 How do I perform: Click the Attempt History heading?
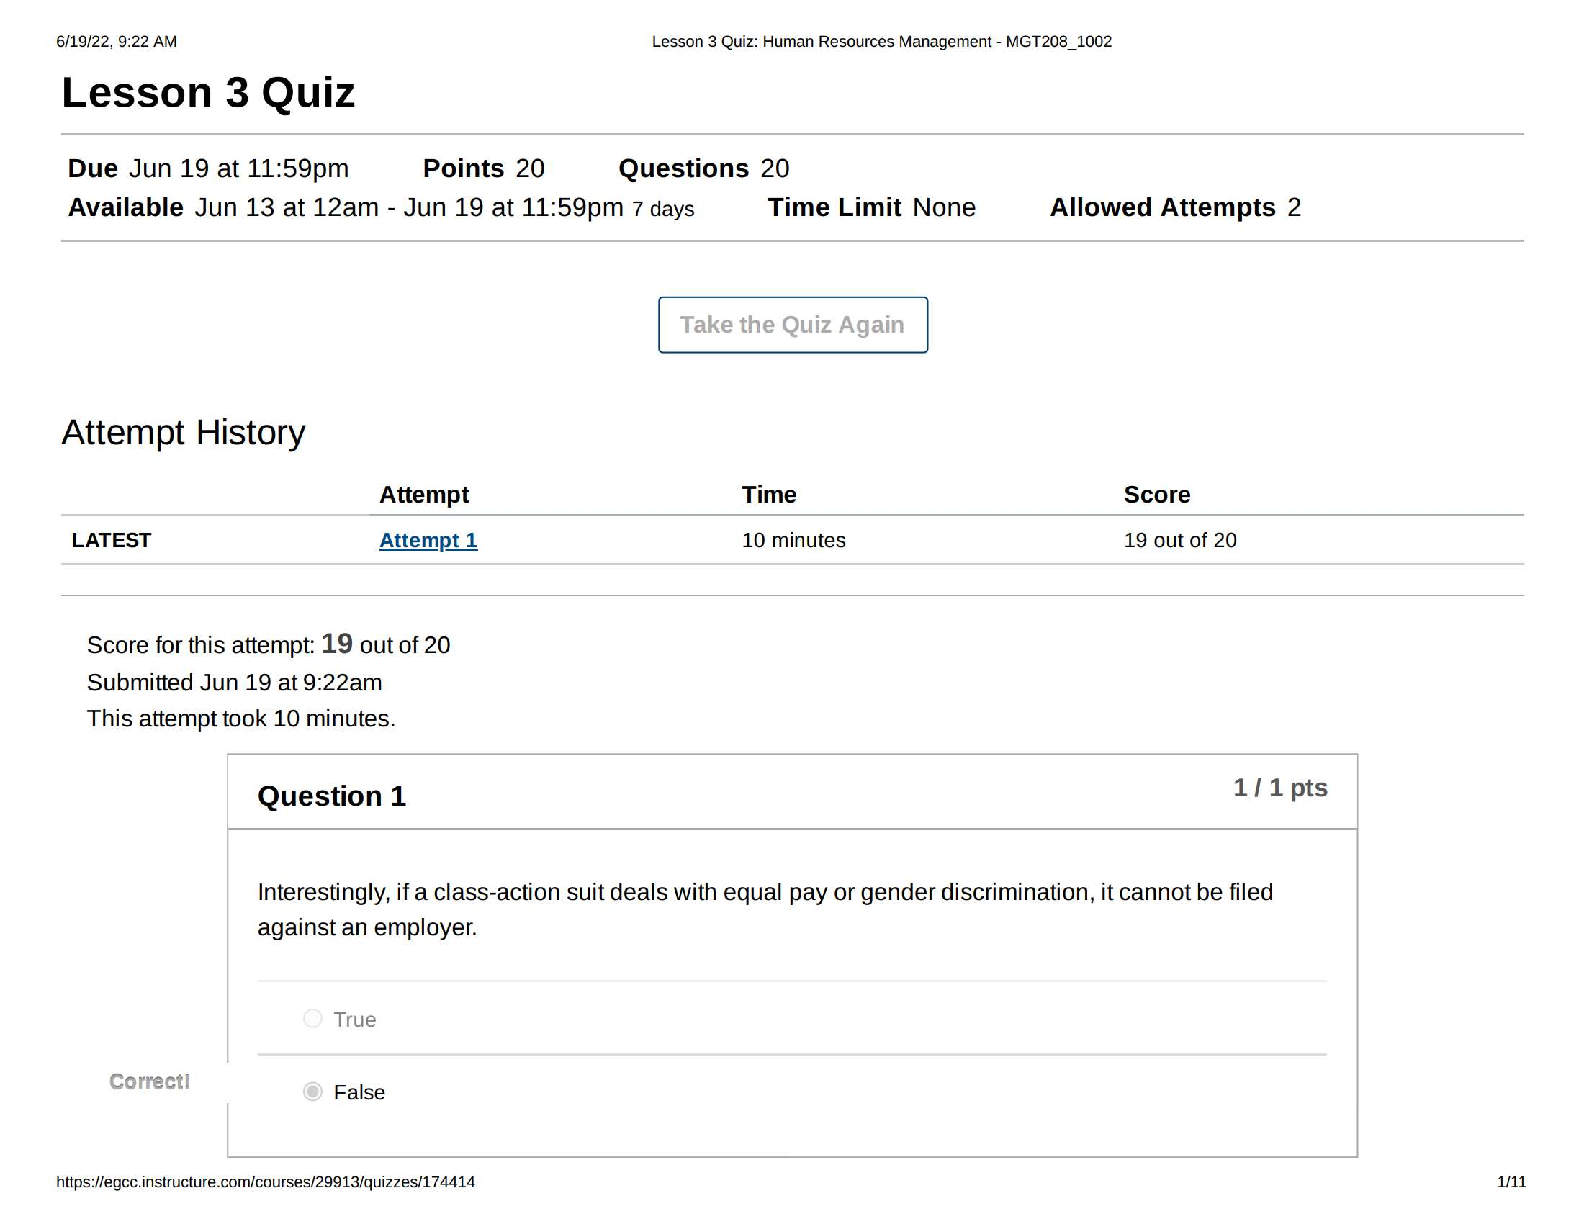(x=183, y=432)
